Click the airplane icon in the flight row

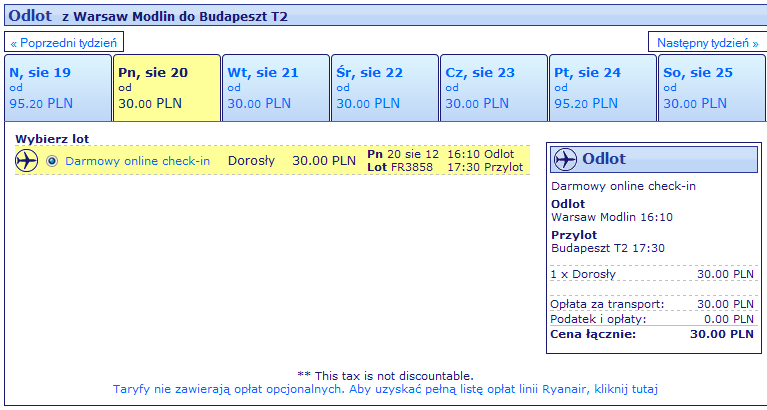tap(27, 160)
